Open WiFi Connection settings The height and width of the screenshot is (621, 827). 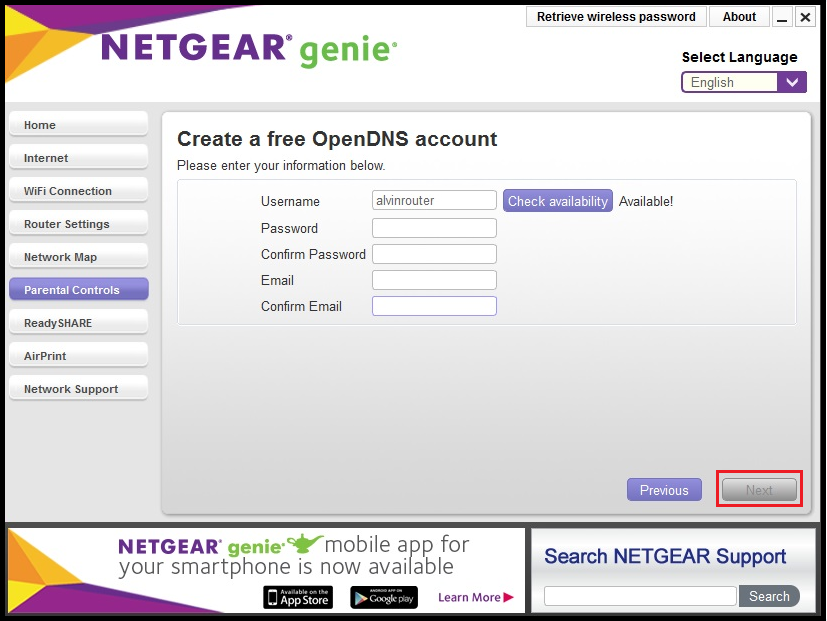[79, 191]
